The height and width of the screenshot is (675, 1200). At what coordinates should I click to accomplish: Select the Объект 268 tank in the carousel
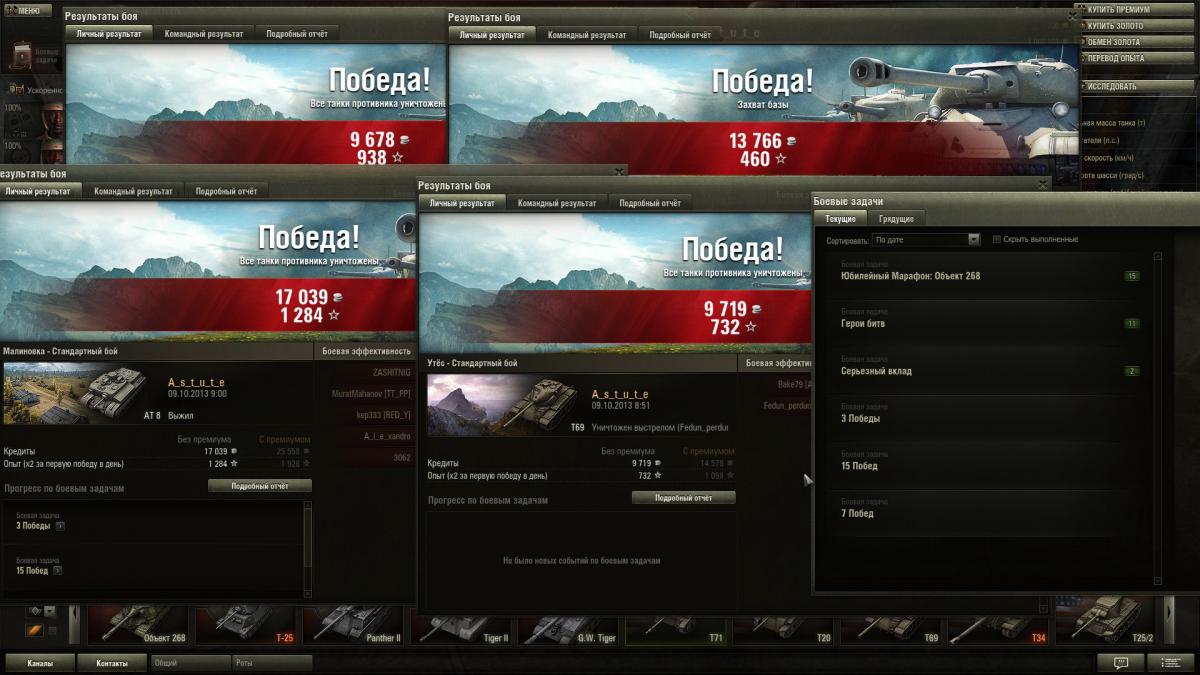pos(138,623)
